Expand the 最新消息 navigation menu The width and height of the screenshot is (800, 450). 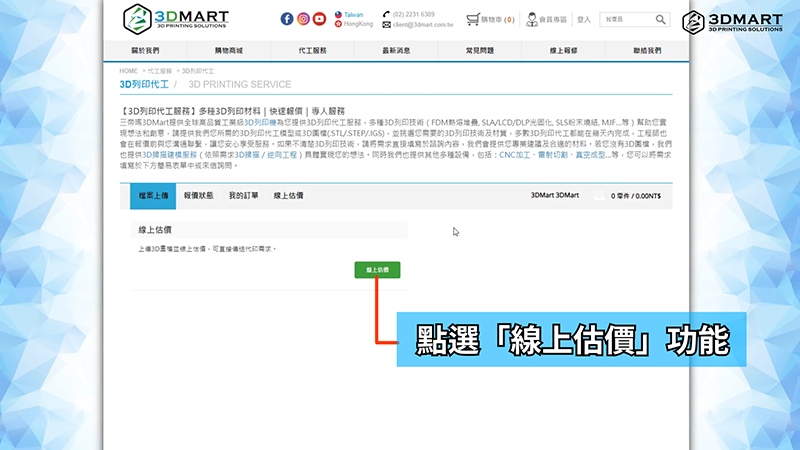(x=397, y=50)
